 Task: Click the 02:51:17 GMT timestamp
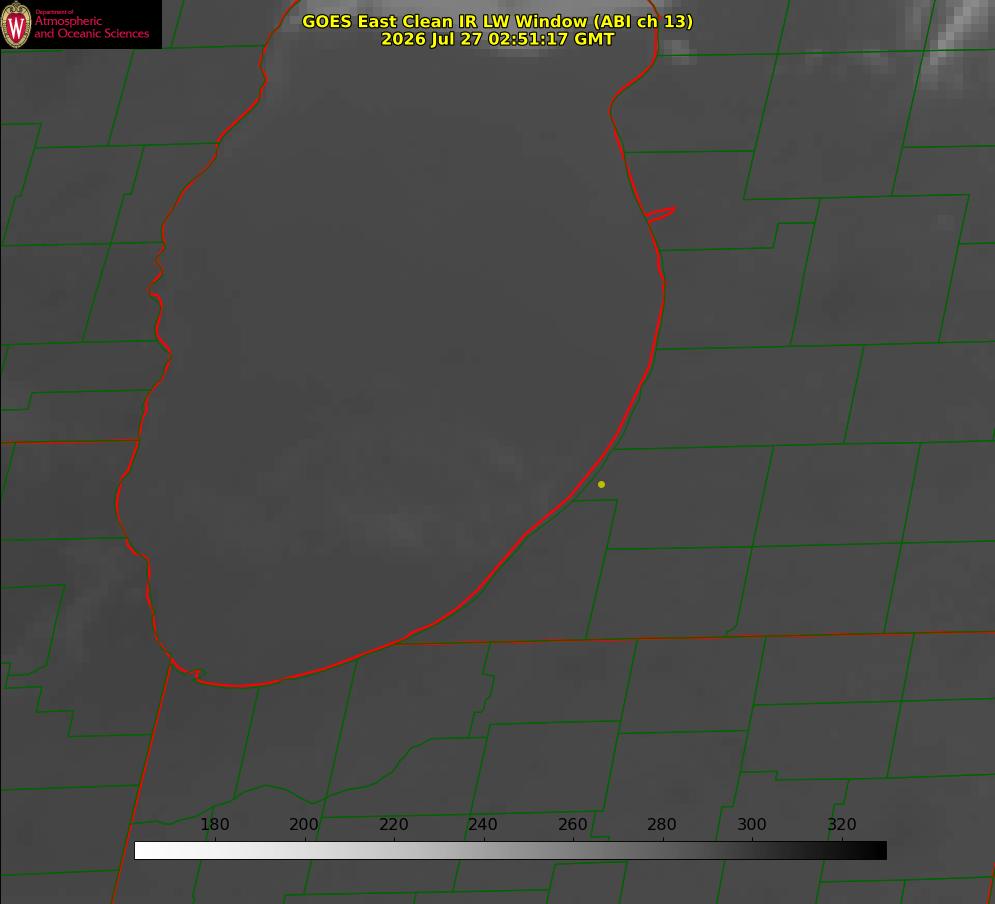[551, 39]
